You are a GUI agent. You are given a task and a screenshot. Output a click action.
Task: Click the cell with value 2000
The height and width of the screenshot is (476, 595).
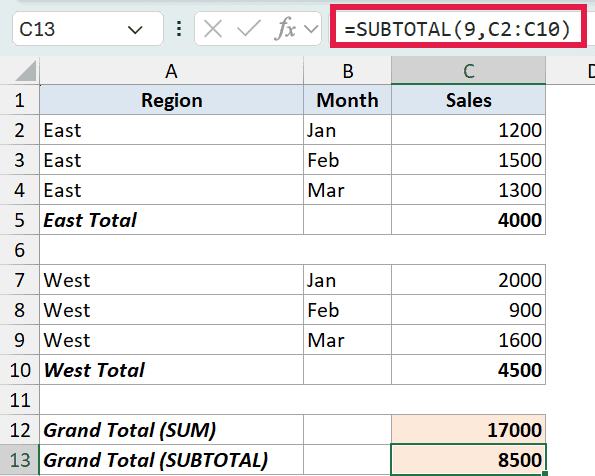pyautogui.click(x=469, y=280)
